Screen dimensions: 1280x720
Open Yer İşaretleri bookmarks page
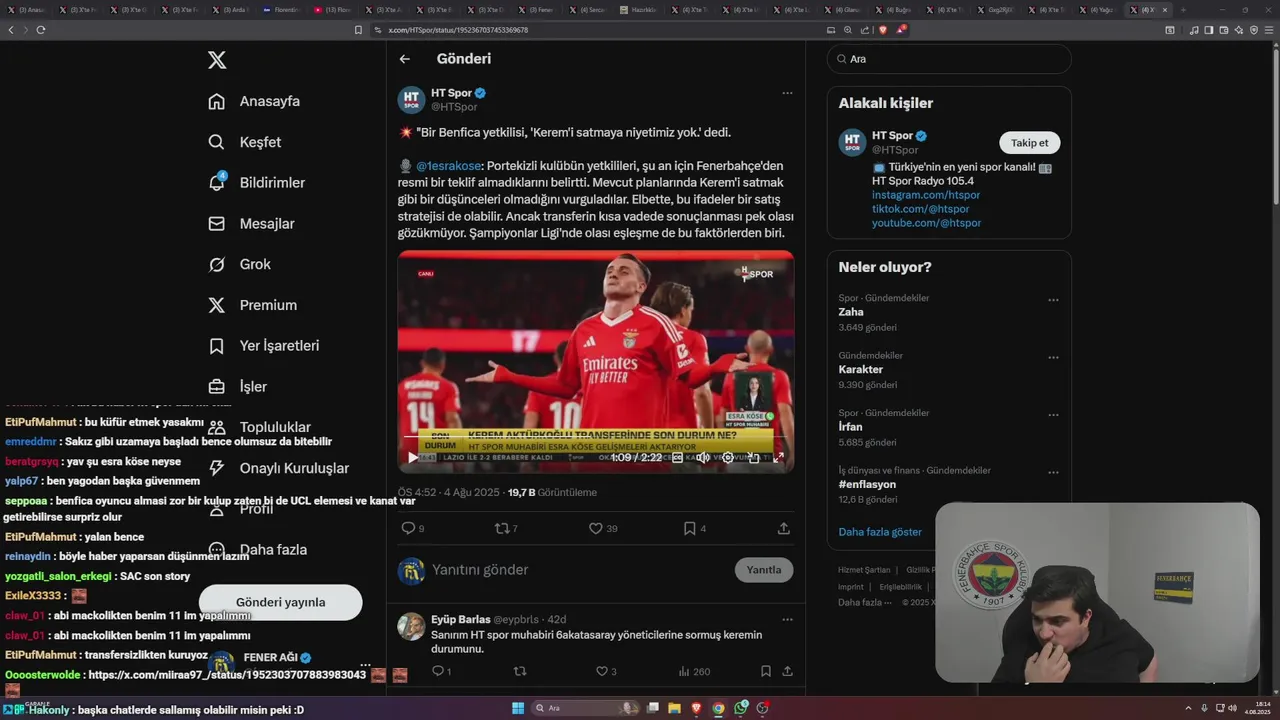pos(263,346)
